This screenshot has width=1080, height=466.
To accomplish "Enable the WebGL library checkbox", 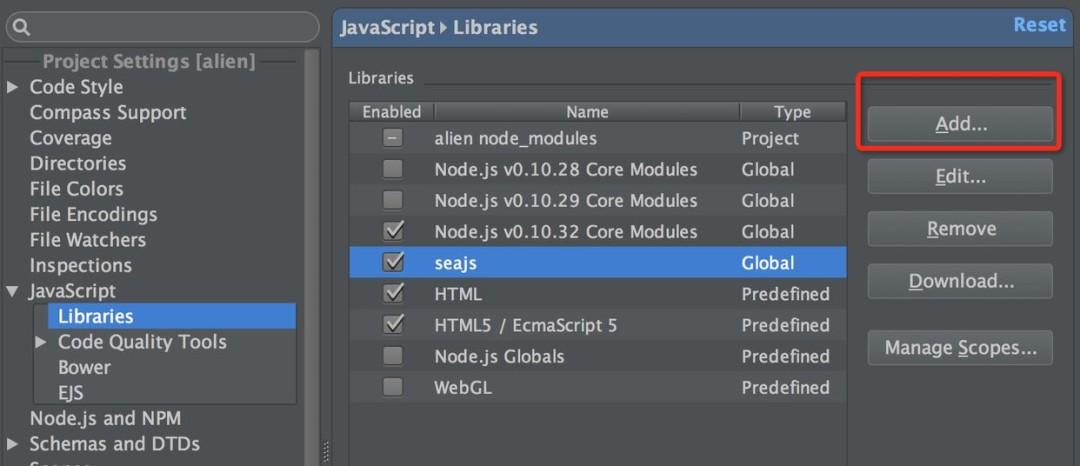I will tap(393, 387).
